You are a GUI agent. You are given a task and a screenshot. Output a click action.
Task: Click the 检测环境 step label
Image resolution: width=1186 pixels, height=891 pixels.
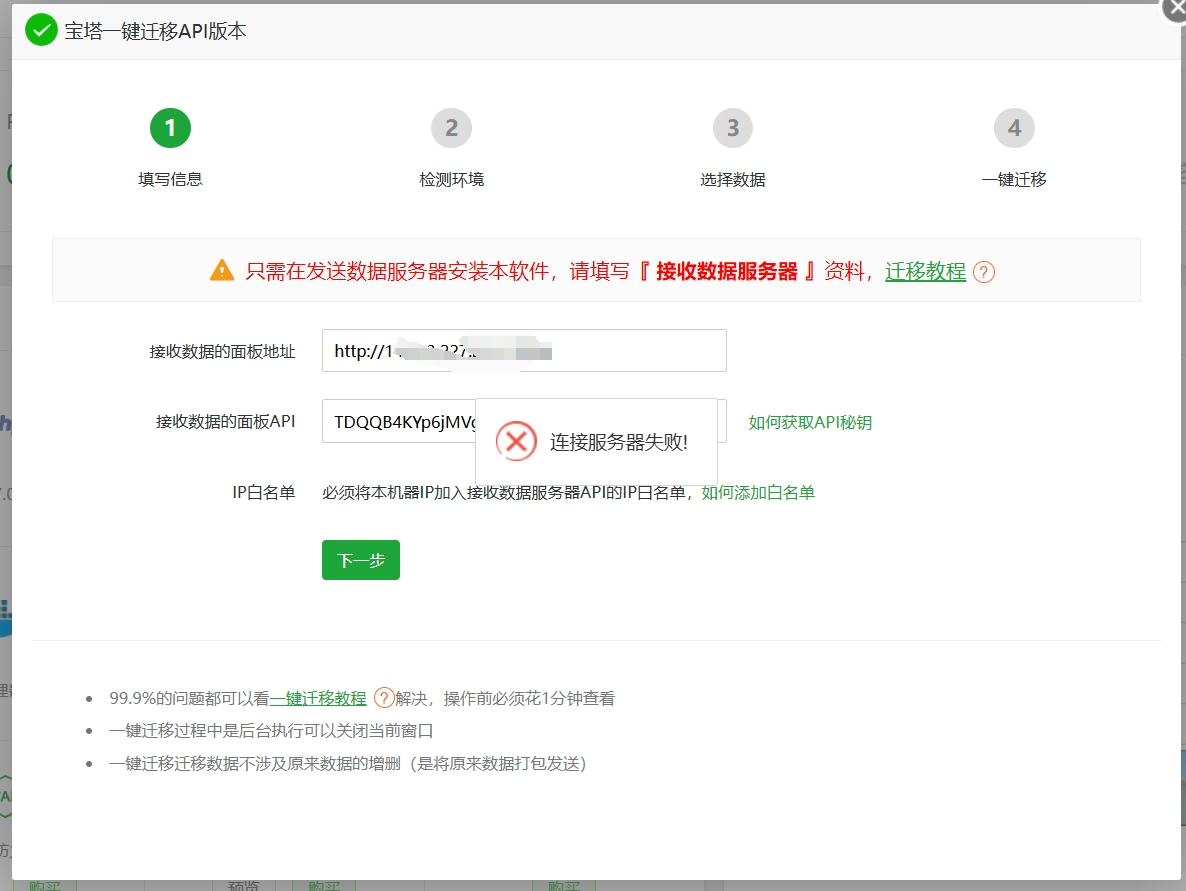click(452, 179)
